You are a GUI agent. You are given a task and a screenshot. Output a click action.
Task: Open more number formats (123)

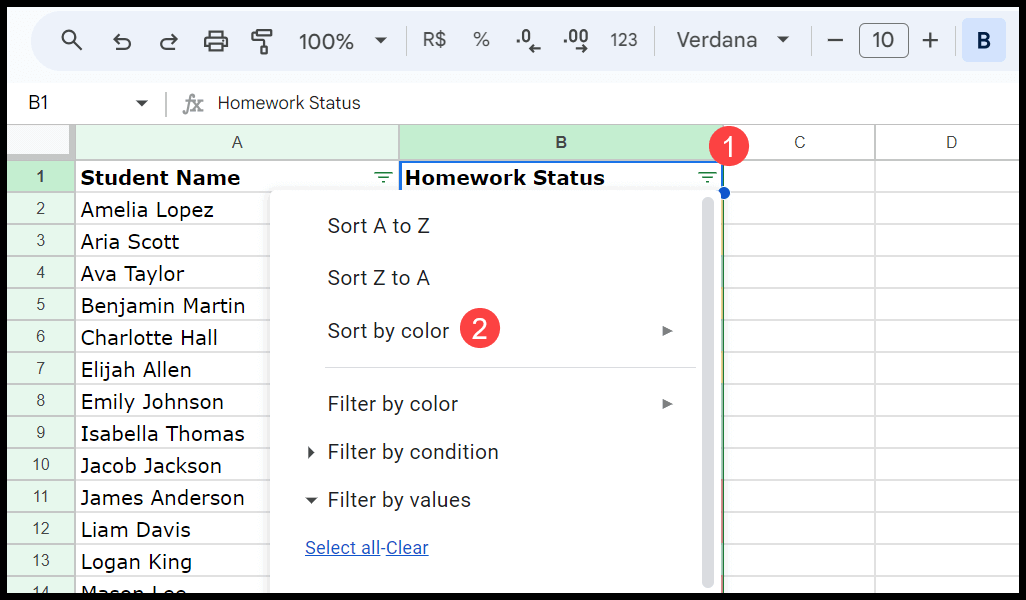pos(624,41)
